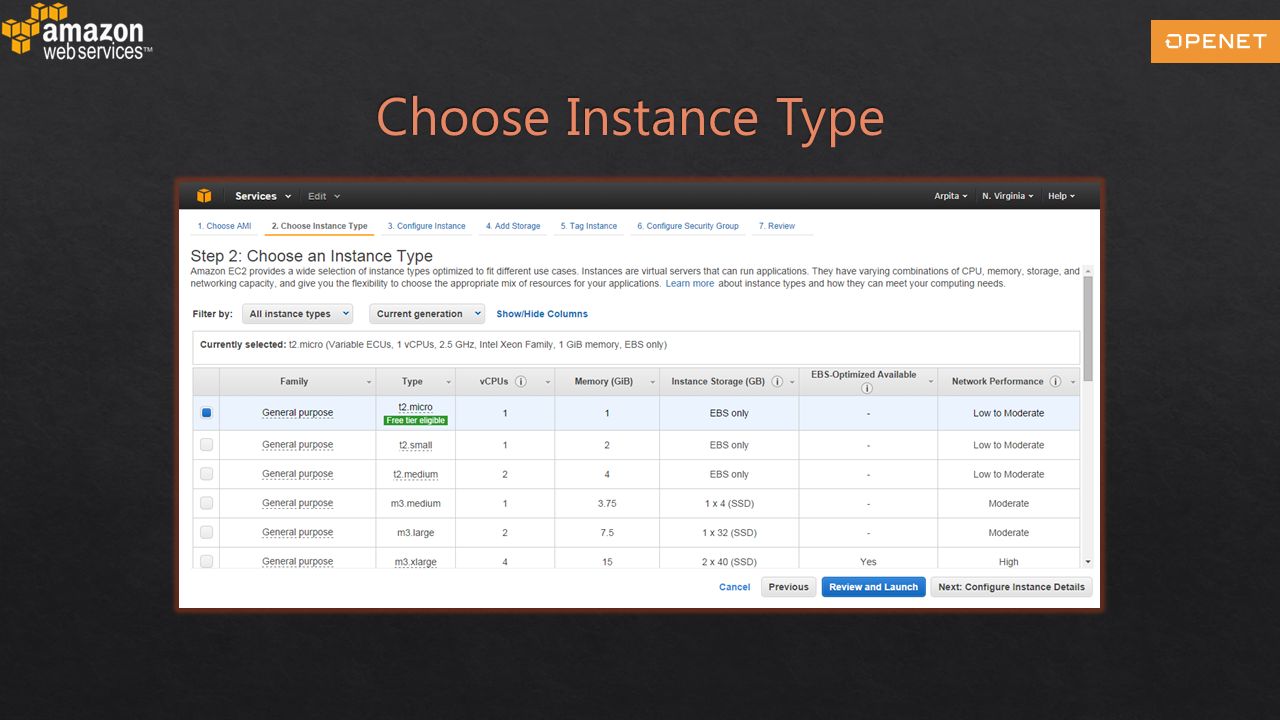1280x720 pixels.
Task: Click the EBS-Optimized Available info icon
Action: (x=867, y=388)
